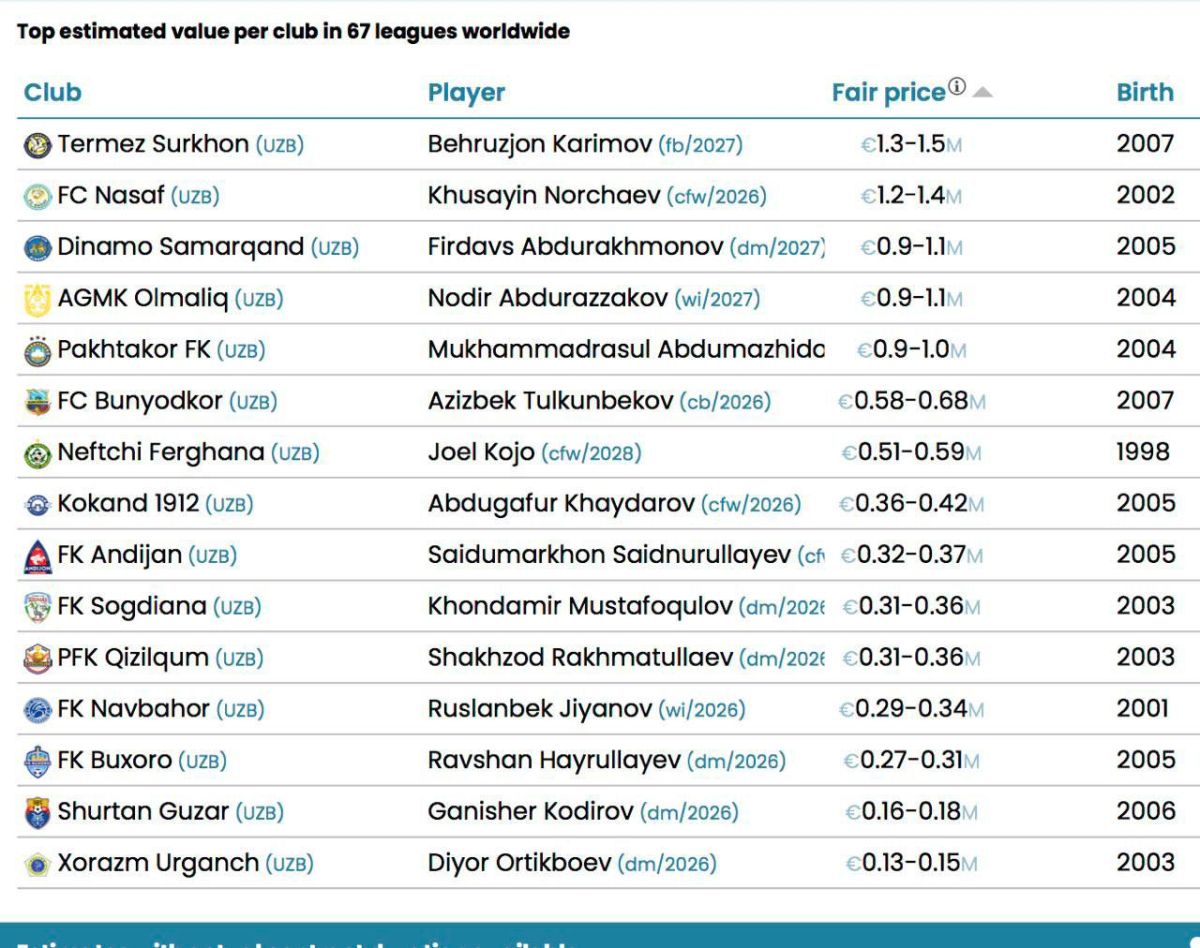Click the FK Andijan club badge

click(37, 556)
